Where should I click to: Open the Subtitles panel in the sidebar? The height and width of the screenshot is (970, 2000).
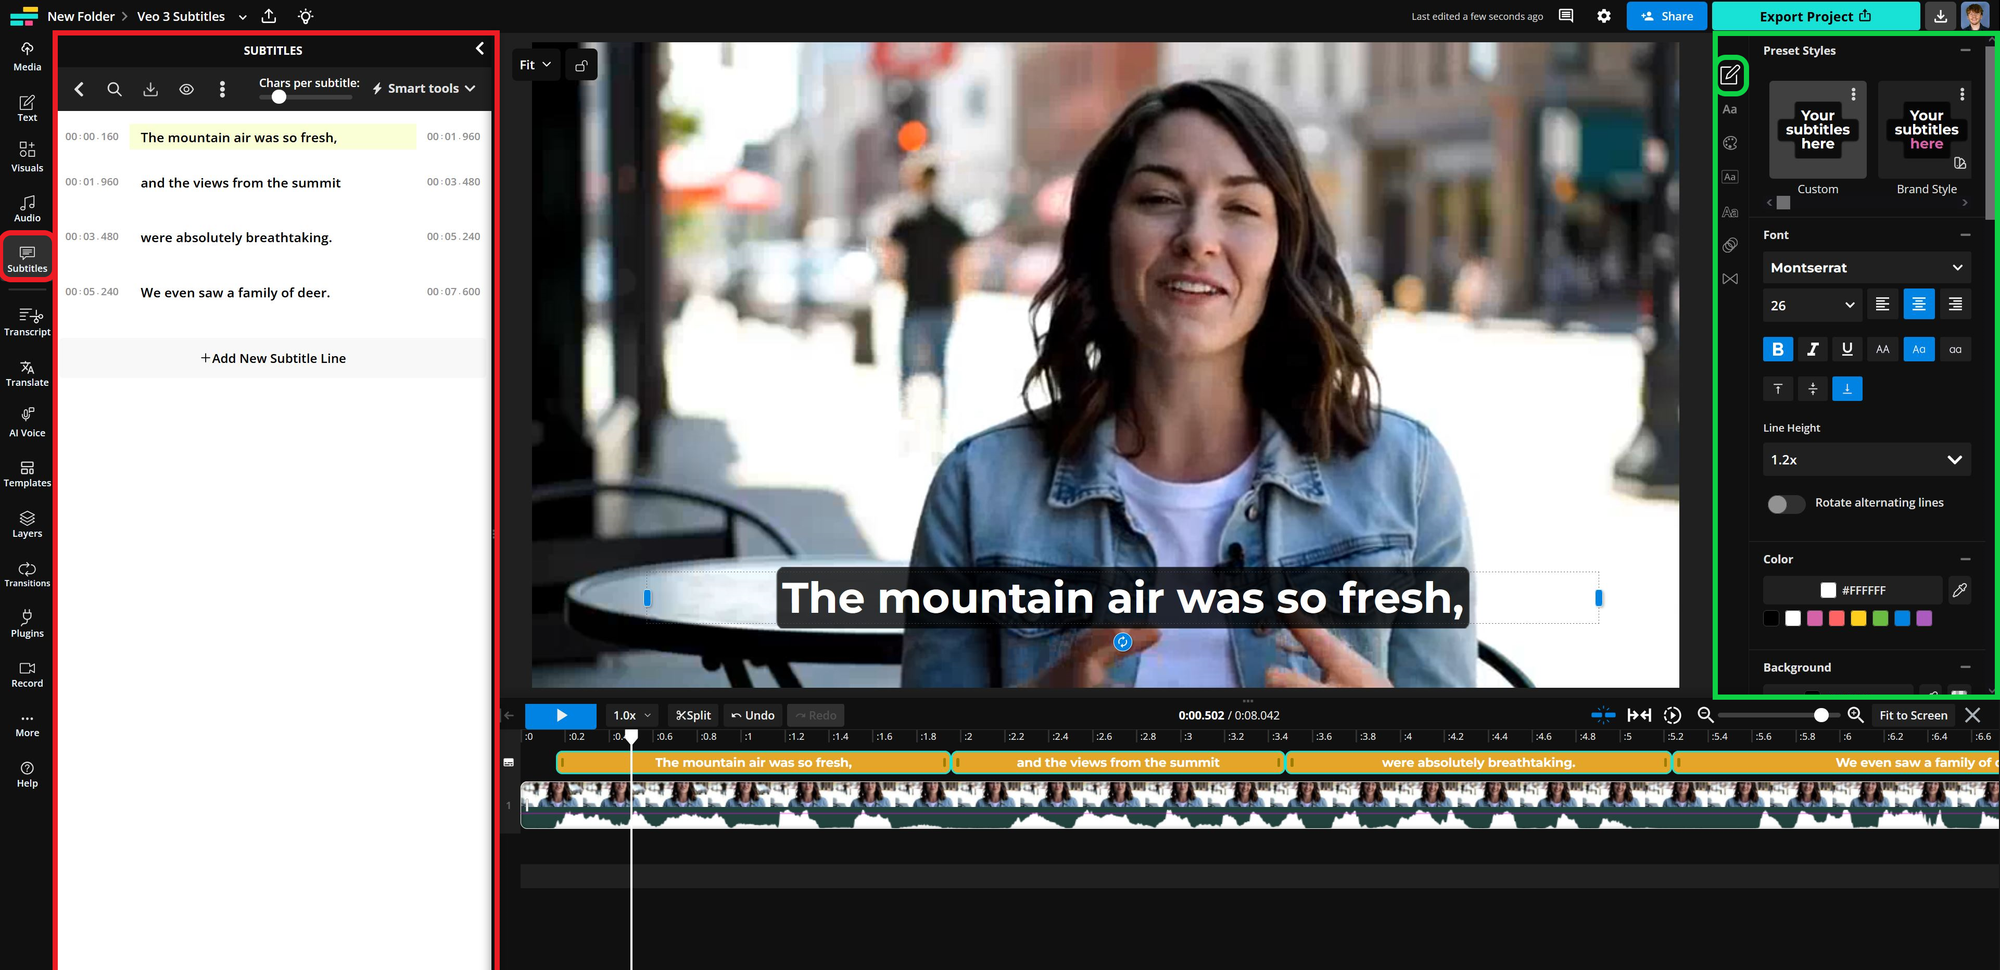[x=26, y=257]
